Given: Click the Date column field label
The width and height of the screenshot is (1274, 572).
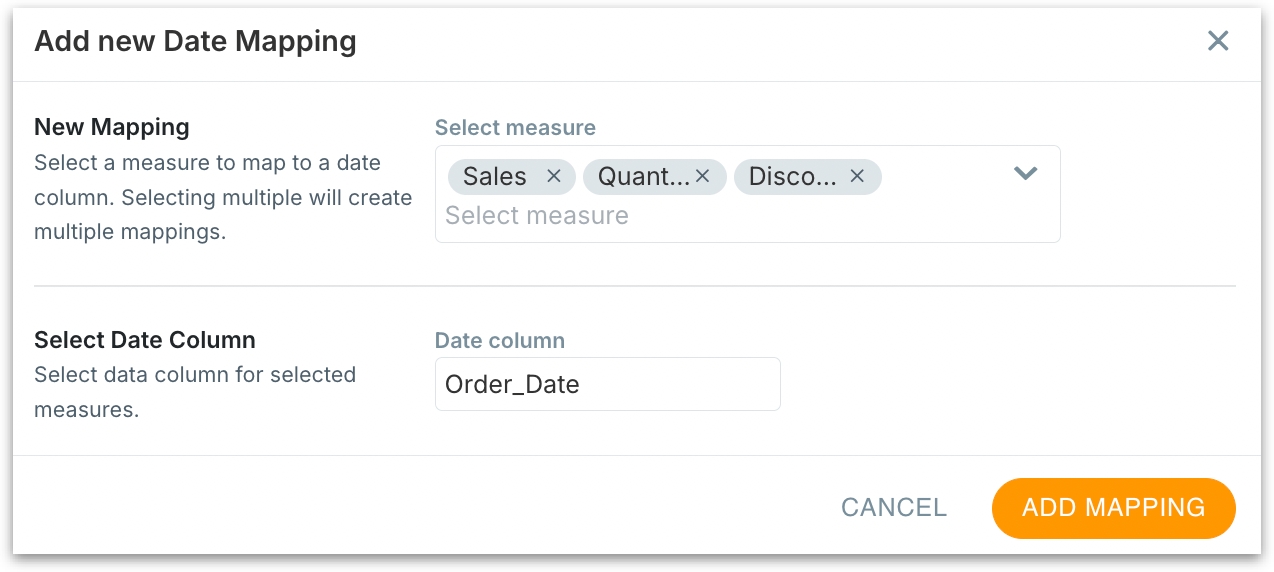Looking at the screenshot, I should tap(500, 341).
